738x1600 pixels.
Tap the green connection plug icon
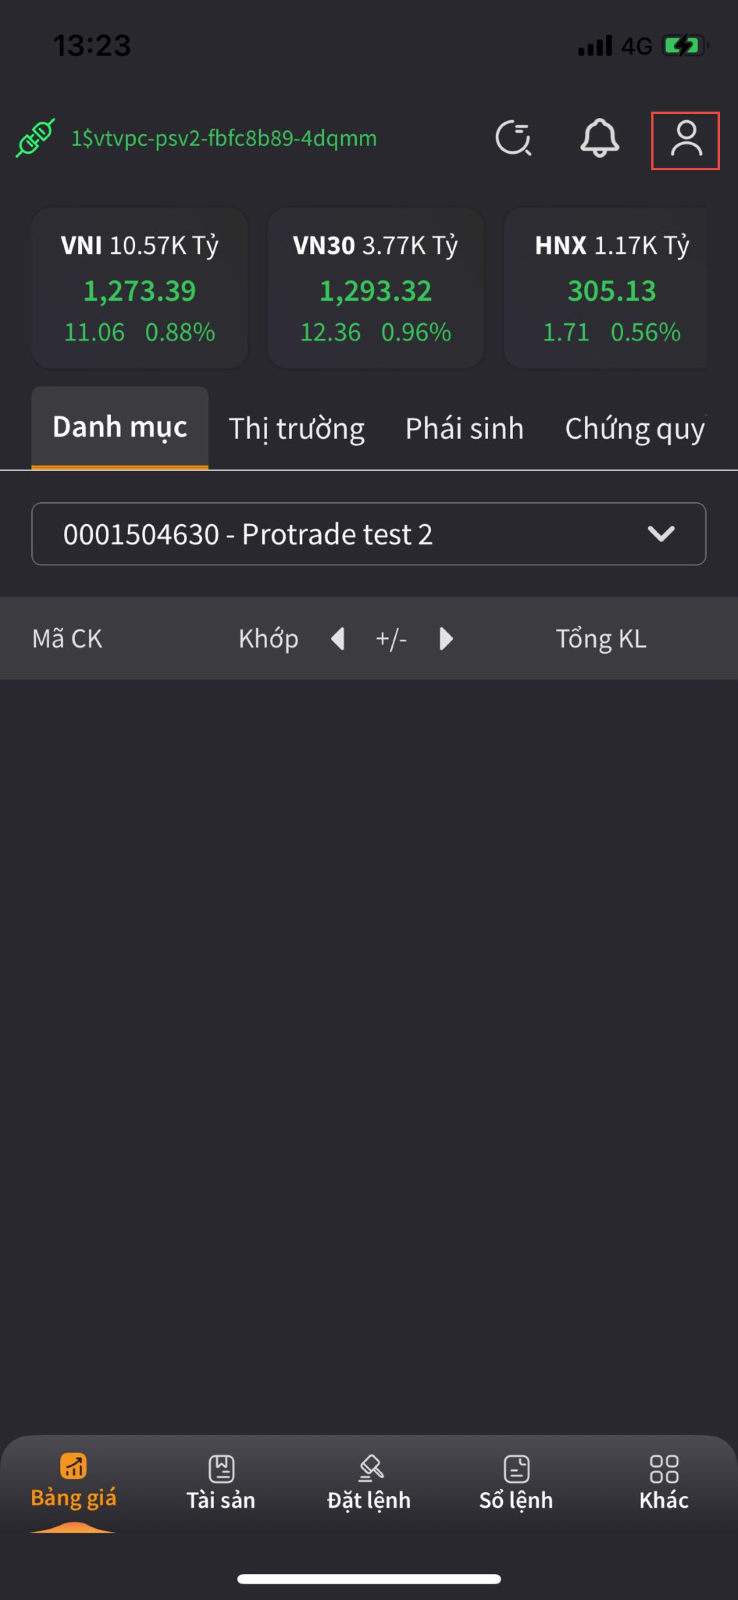[35, 139]
